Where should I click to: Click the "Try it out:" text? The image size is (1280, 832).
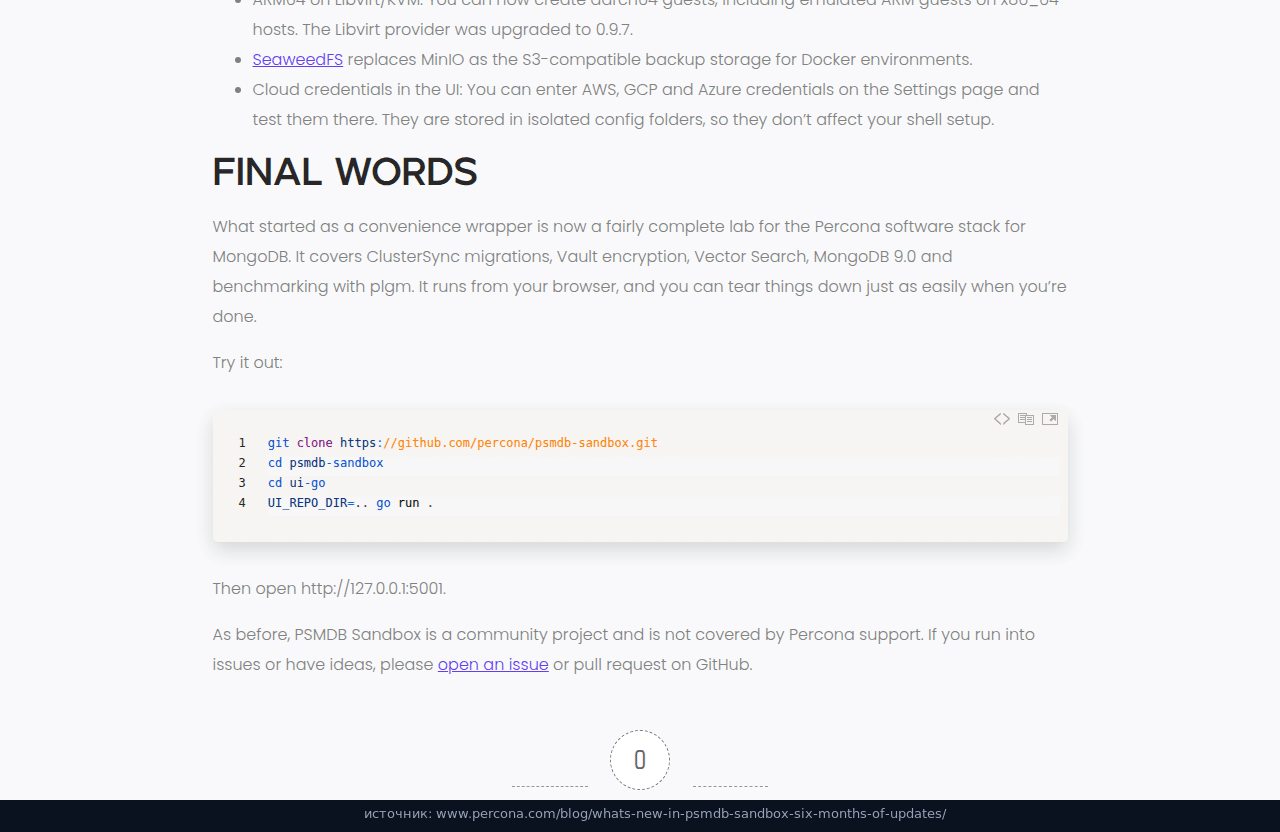point(248,362)
